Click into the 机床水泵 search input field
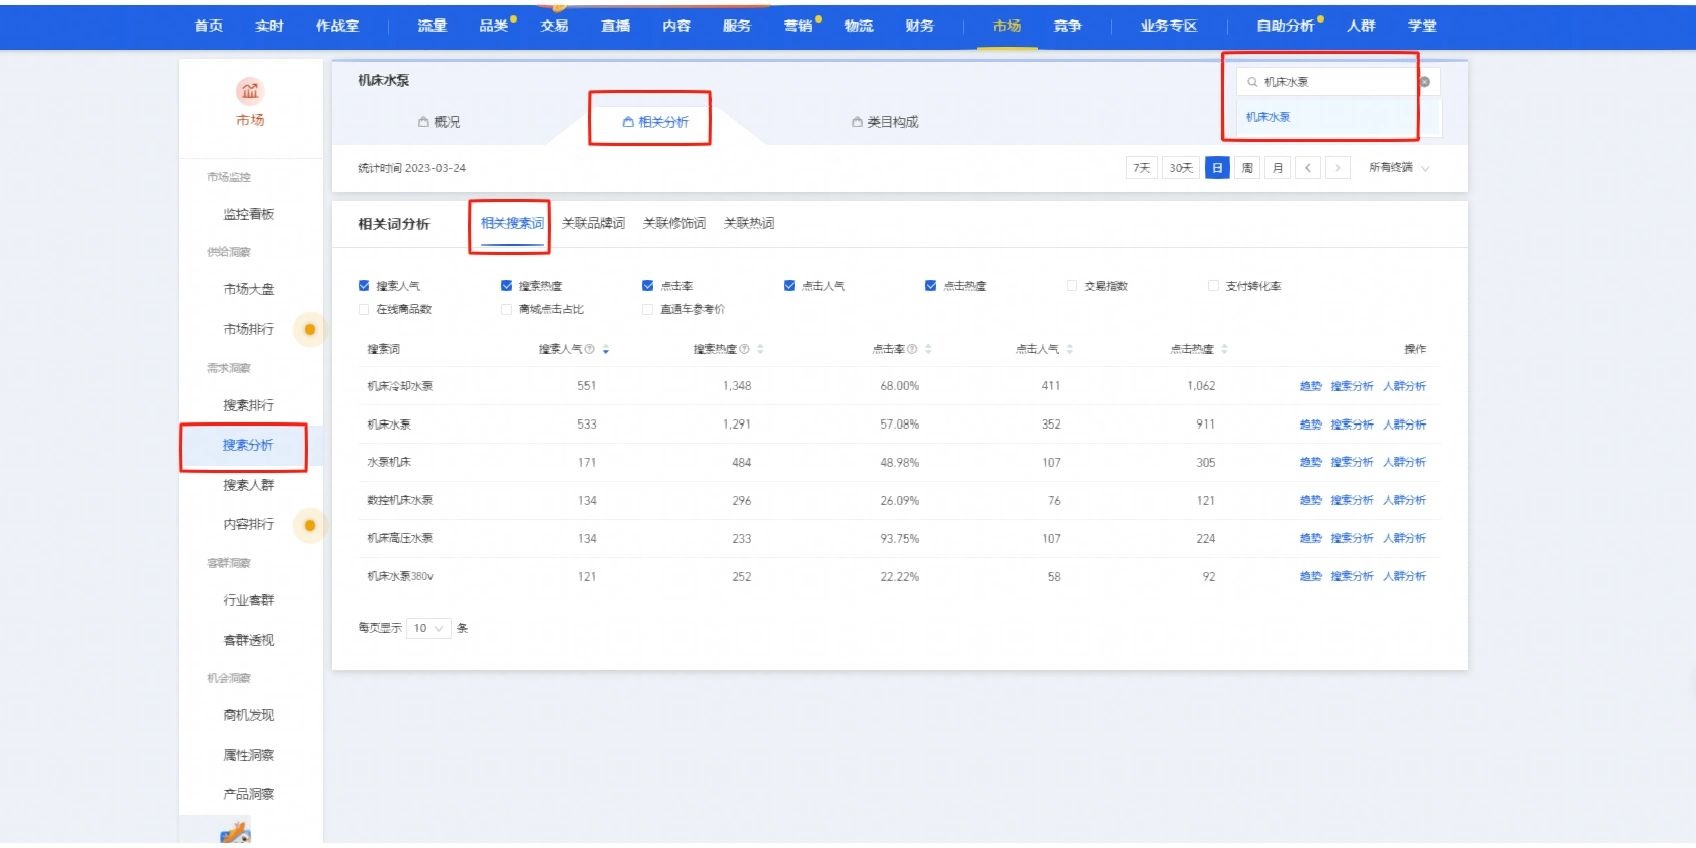The height and width of the screenshot is (848, 1696). [x=1338, y=82]
